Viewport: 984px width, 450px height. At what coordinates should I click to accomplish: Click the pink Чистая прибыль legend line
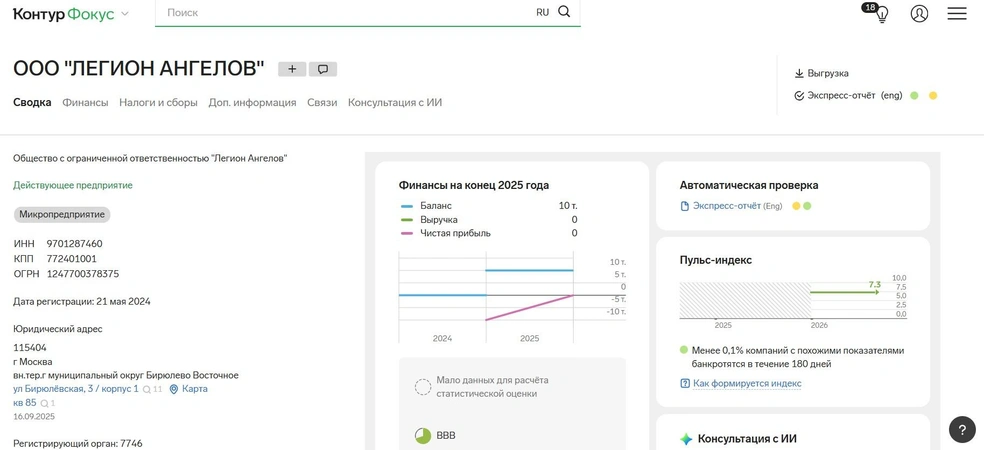click(407, 233)
